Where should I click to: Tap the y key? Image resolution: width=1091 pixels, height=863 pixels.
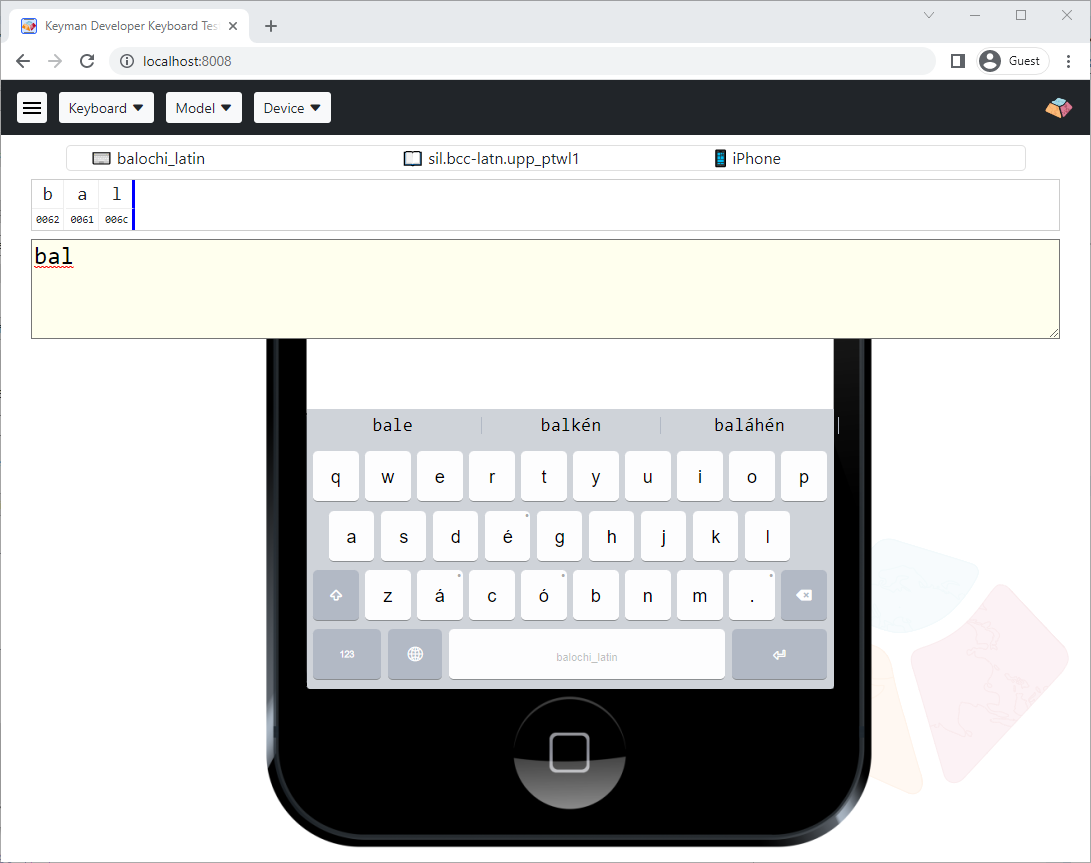click(596, 477)
